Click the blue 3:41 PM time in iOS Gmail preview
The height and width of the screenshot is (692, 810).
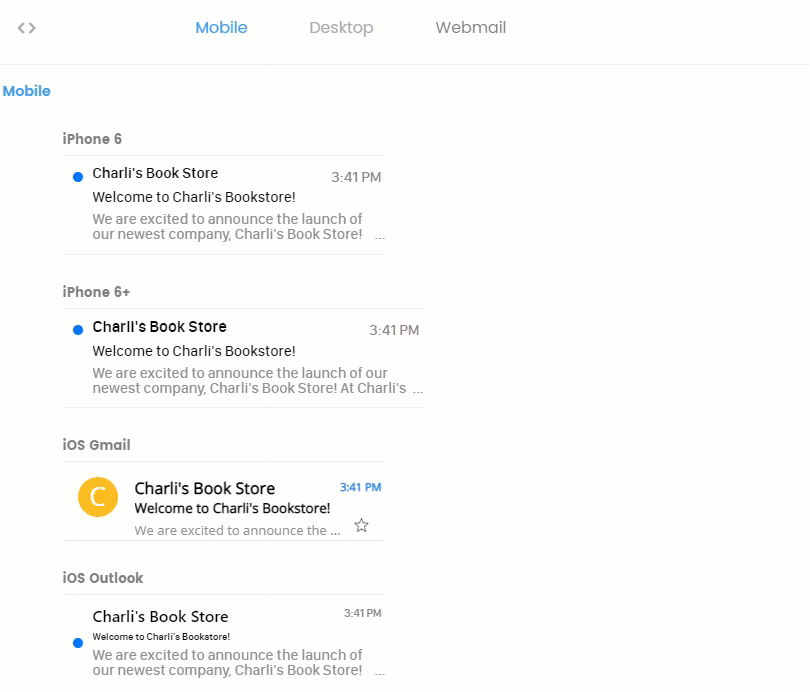[360, 487]
